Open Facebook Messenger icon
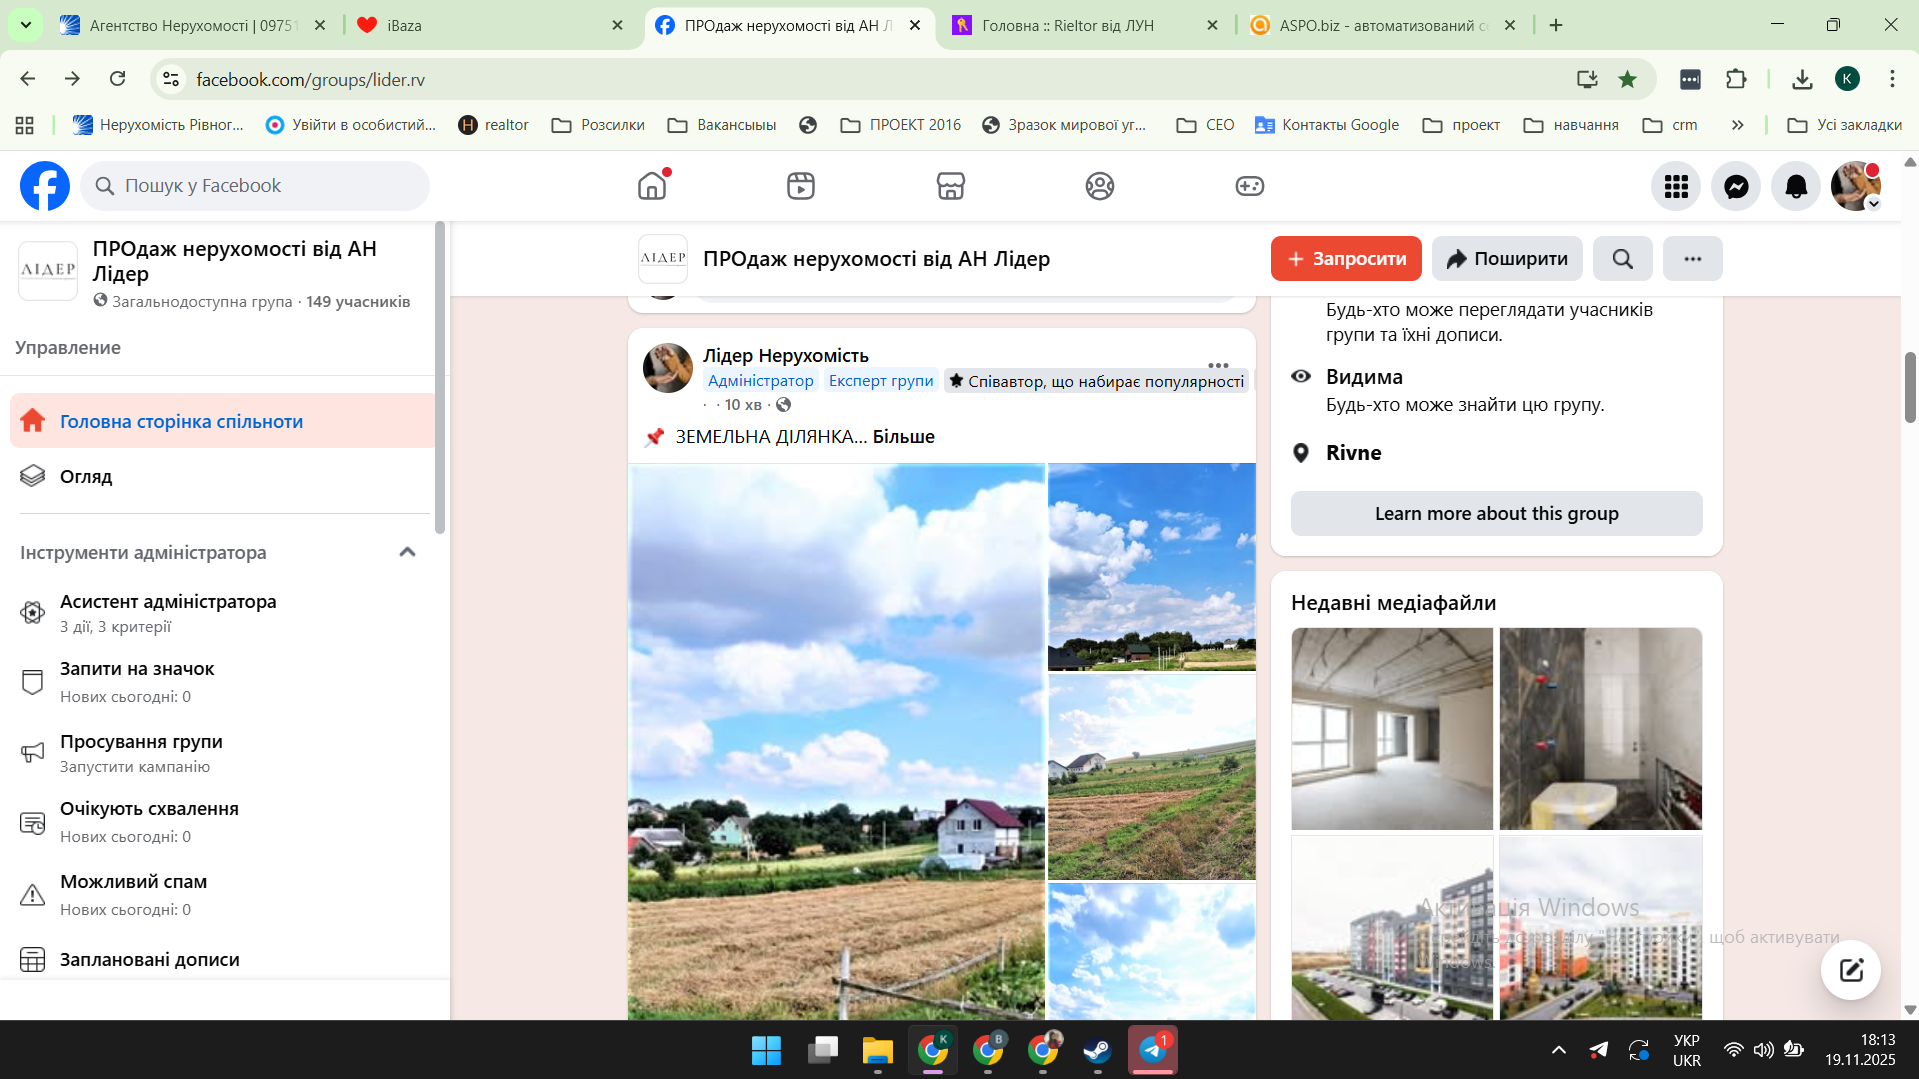The width and height of the screenshot is (1919, 1079). 1736,186
